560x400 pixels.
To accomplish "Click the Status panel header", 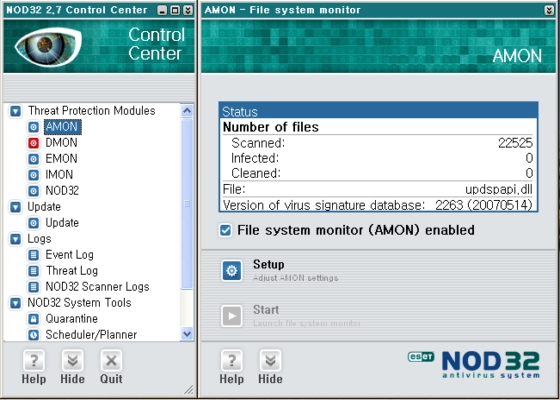I will pyautogui.click(x=379, y=111).
